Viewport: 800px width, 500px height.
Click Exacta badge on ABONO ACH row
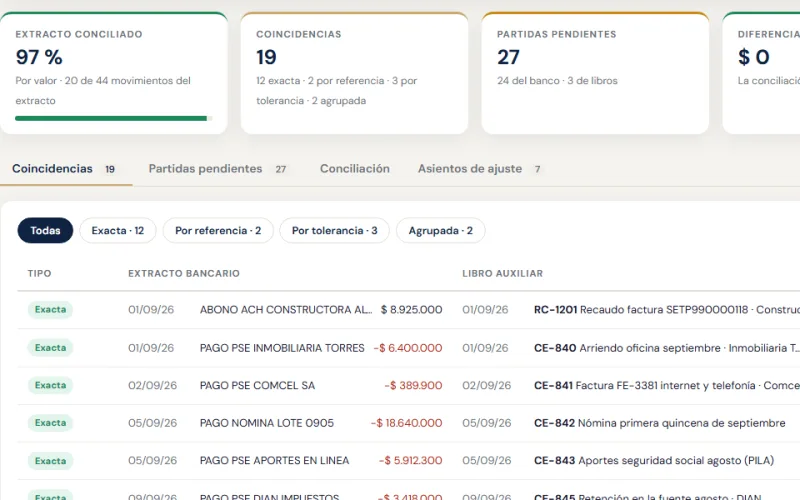(x=50, y=310)
